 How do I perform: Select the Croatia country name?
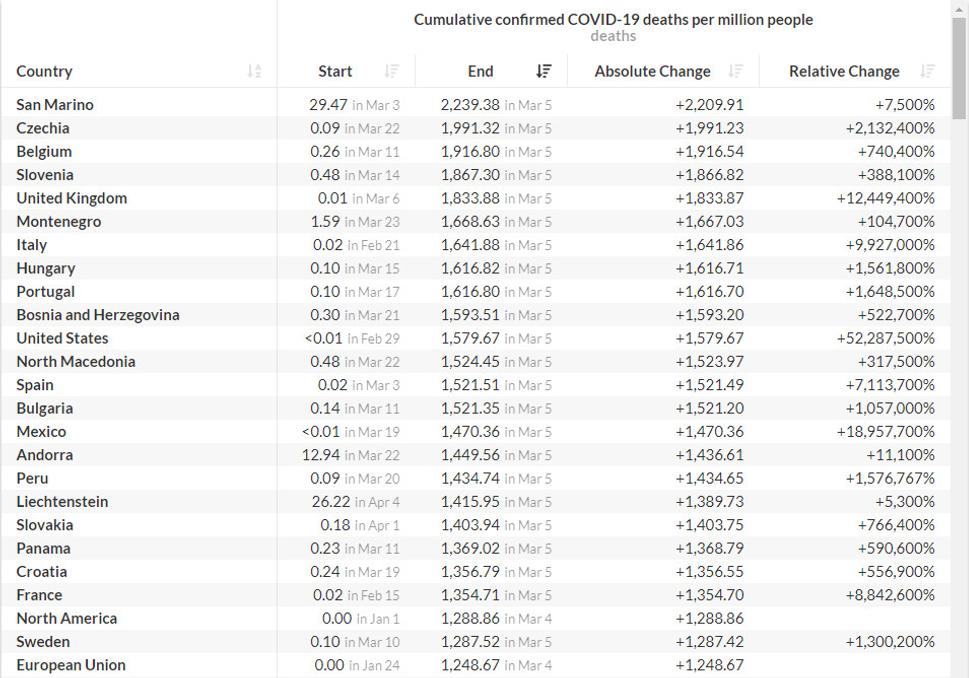pyautogui.click(x=41, y=572)
